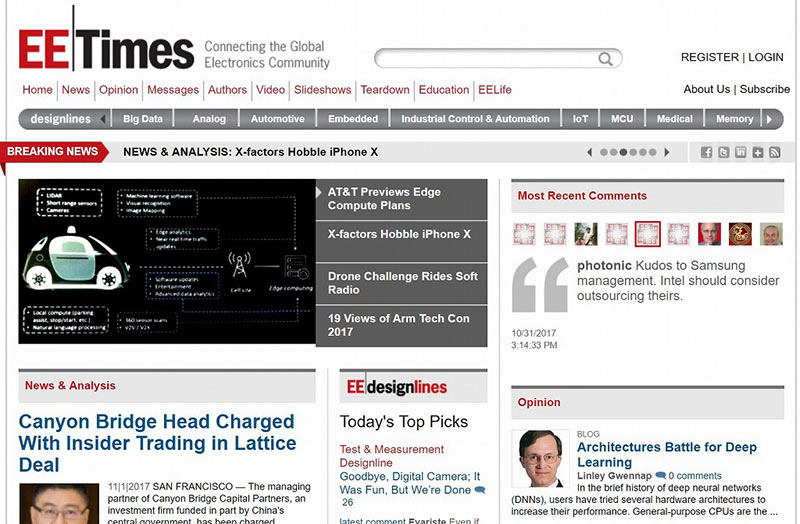The height and width of the screenshot is (524, 800).
Task: Select the last breaking news pagination dot
Action: click(653, 153)
